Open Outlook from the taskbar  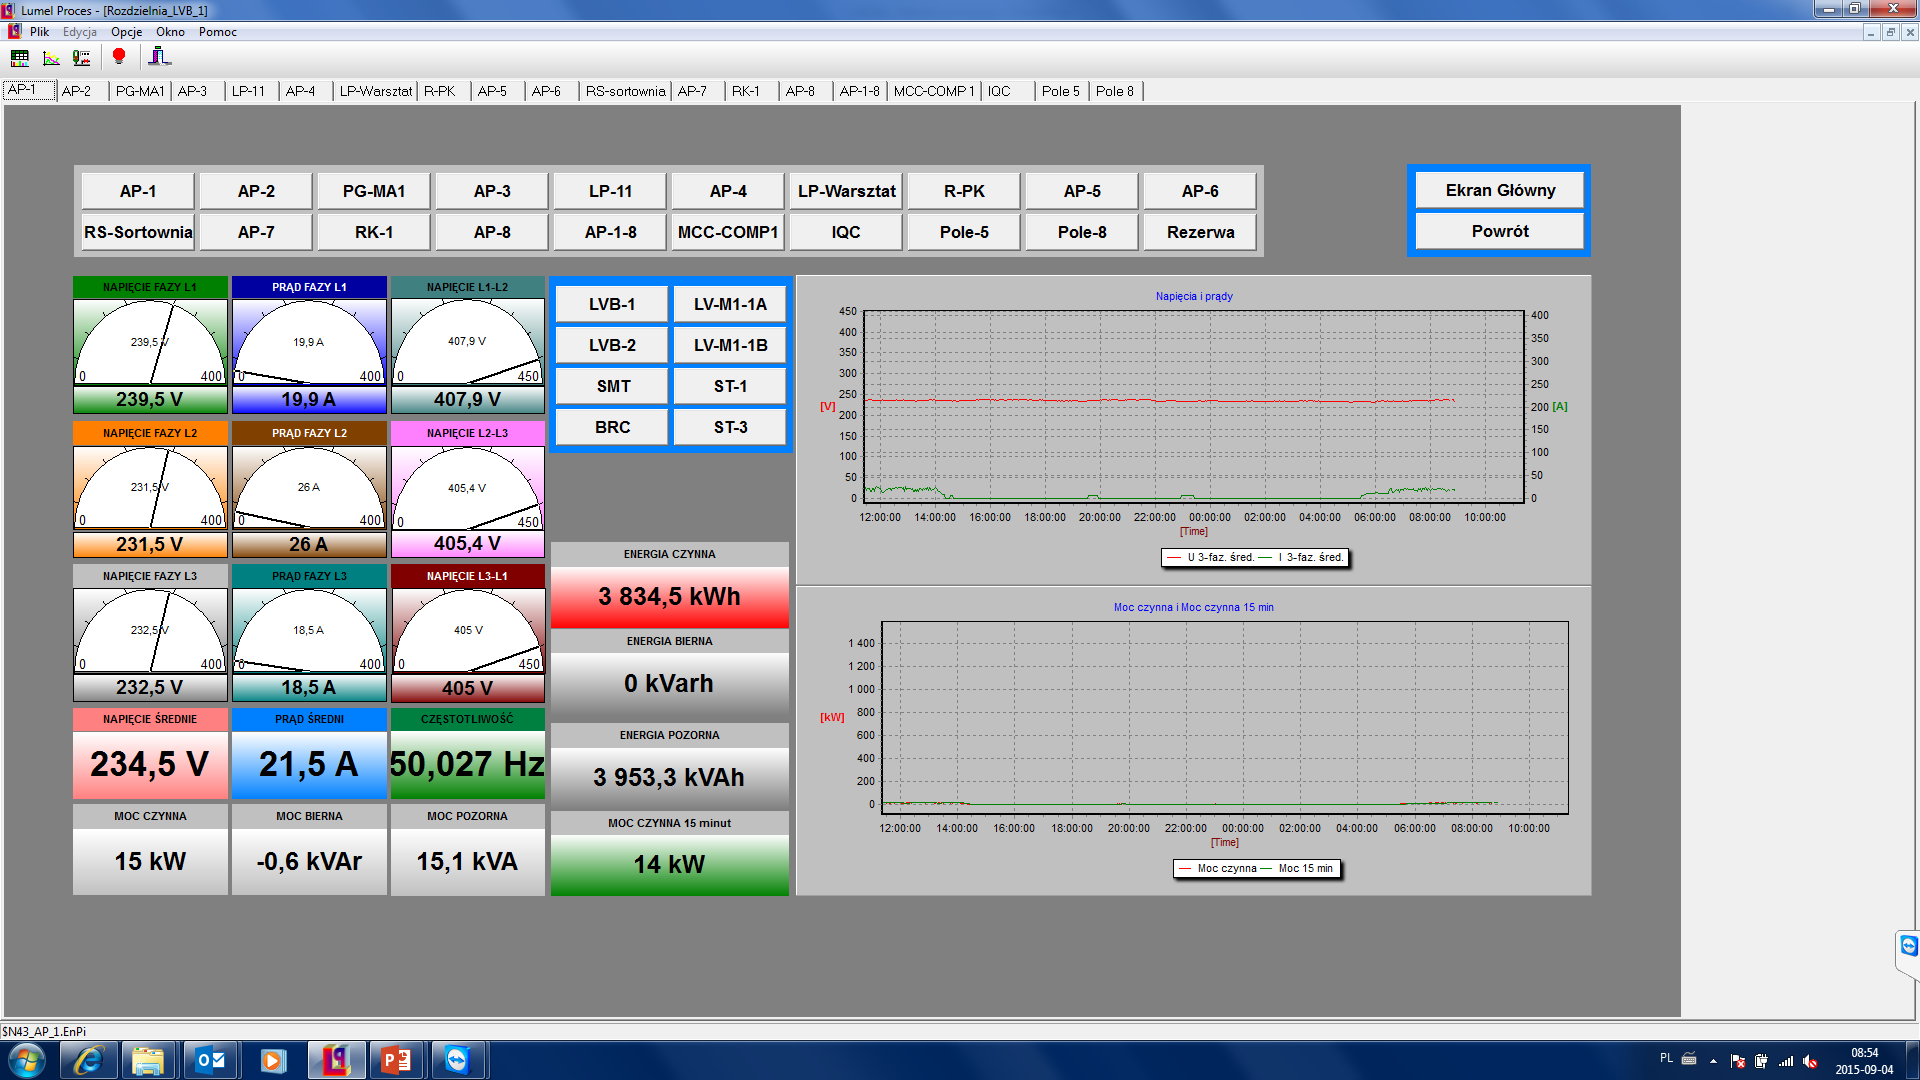click(211, 1059)
